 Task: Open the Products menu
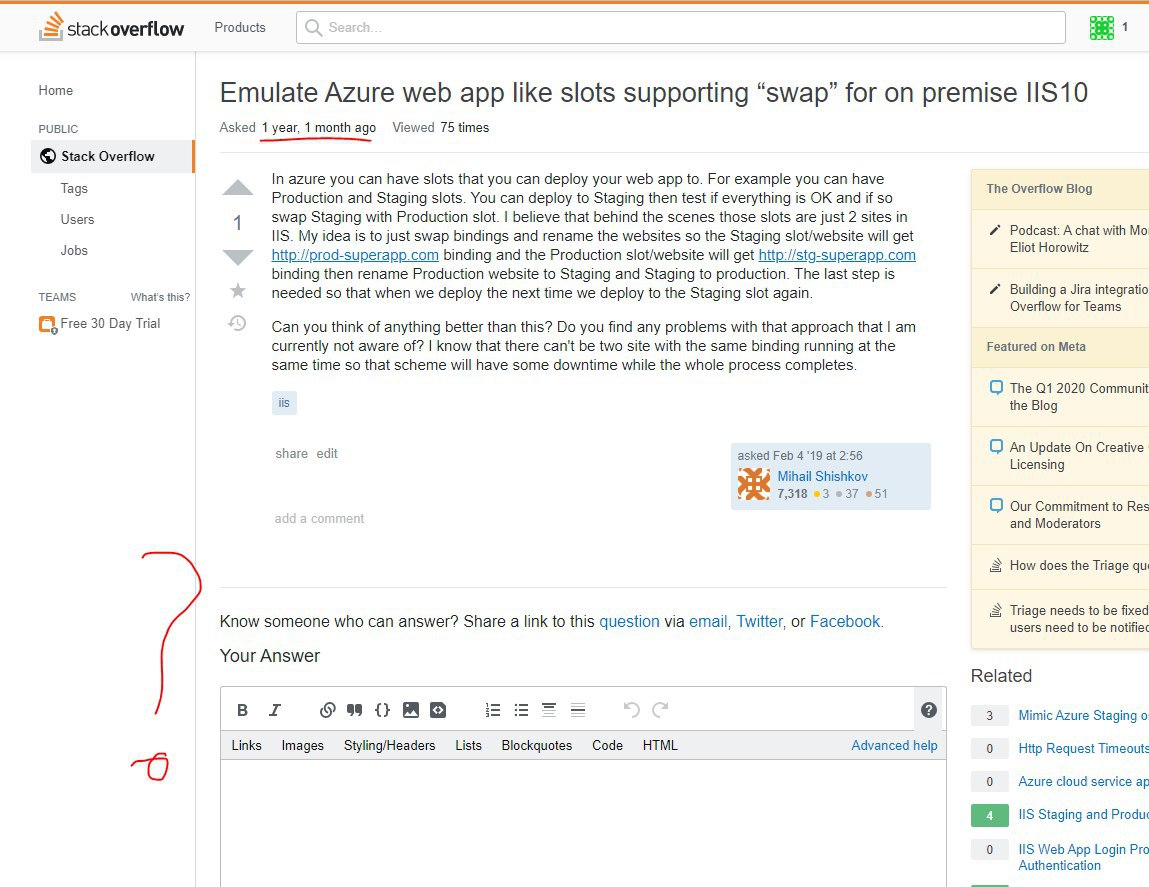click(x=240, y=27)
